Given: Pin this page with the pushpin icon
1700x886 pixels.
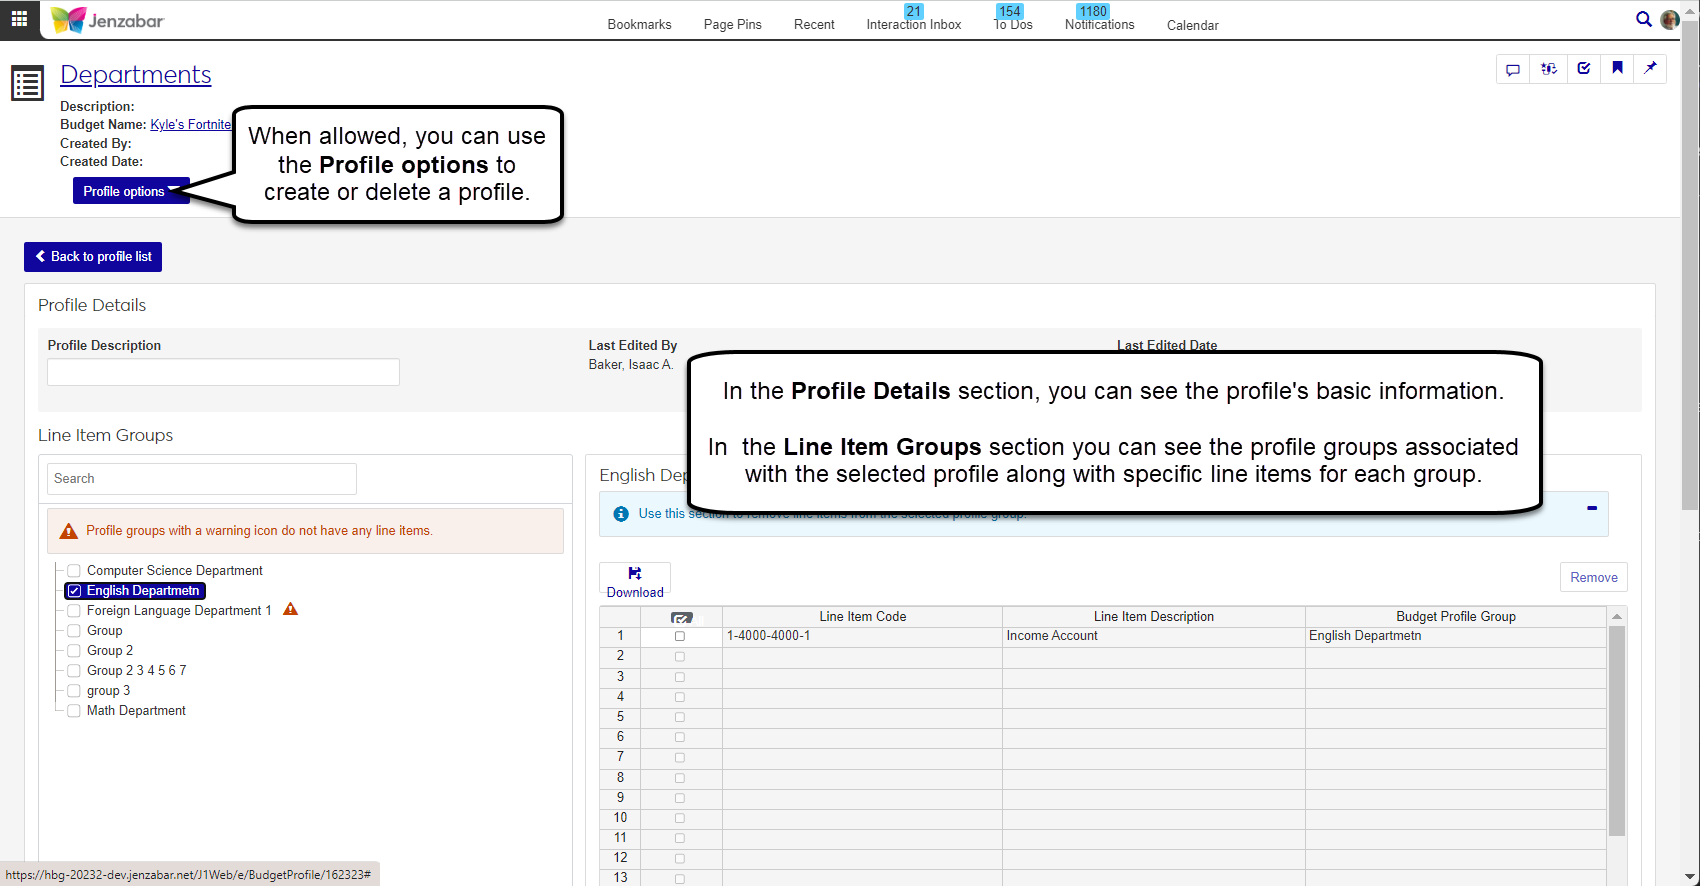Looking at the screenshot, I should (x=1650, y=69).
